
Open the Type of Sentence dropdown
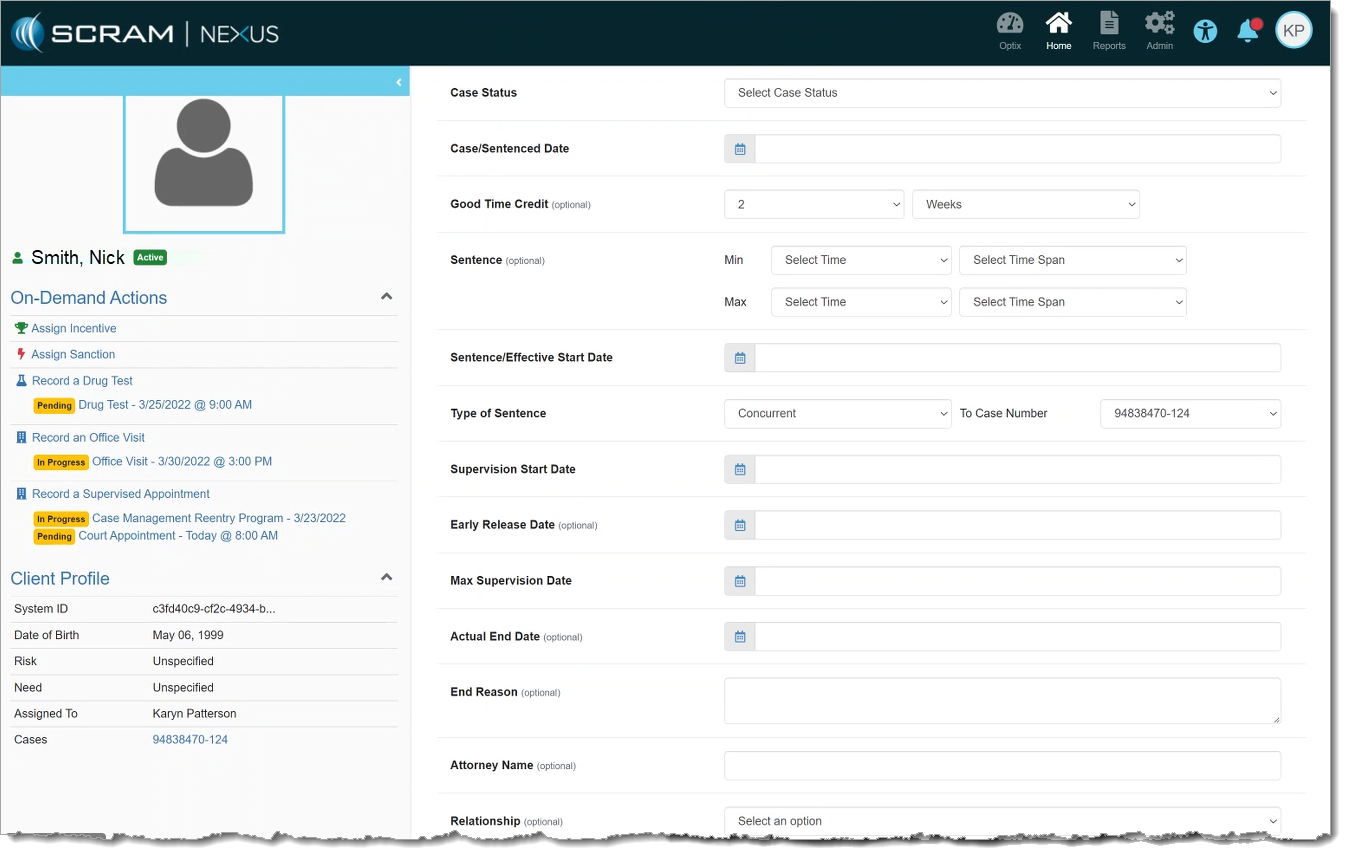(837, 414)
